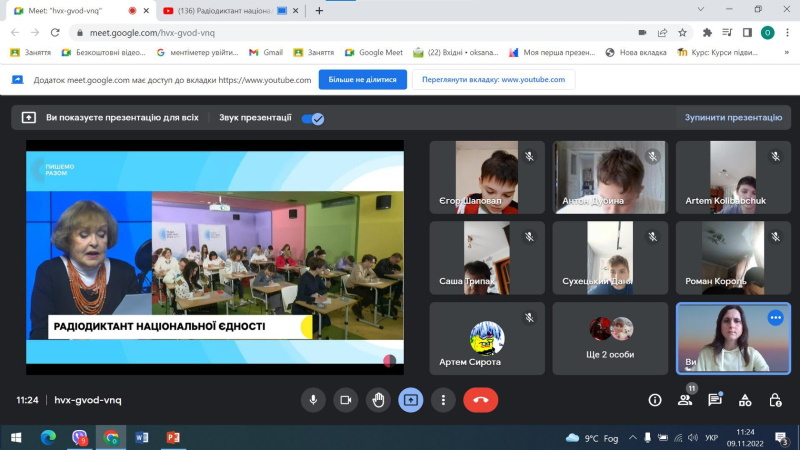Click Переглянути вкладку: www.youtube.com button

pyautogui.click(x=493, y=80)
